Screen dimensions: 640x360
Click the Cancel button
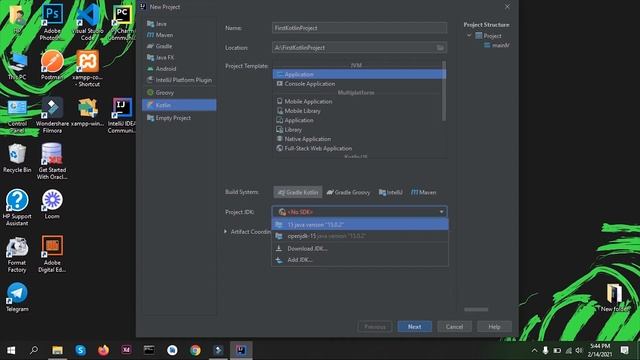454,327
